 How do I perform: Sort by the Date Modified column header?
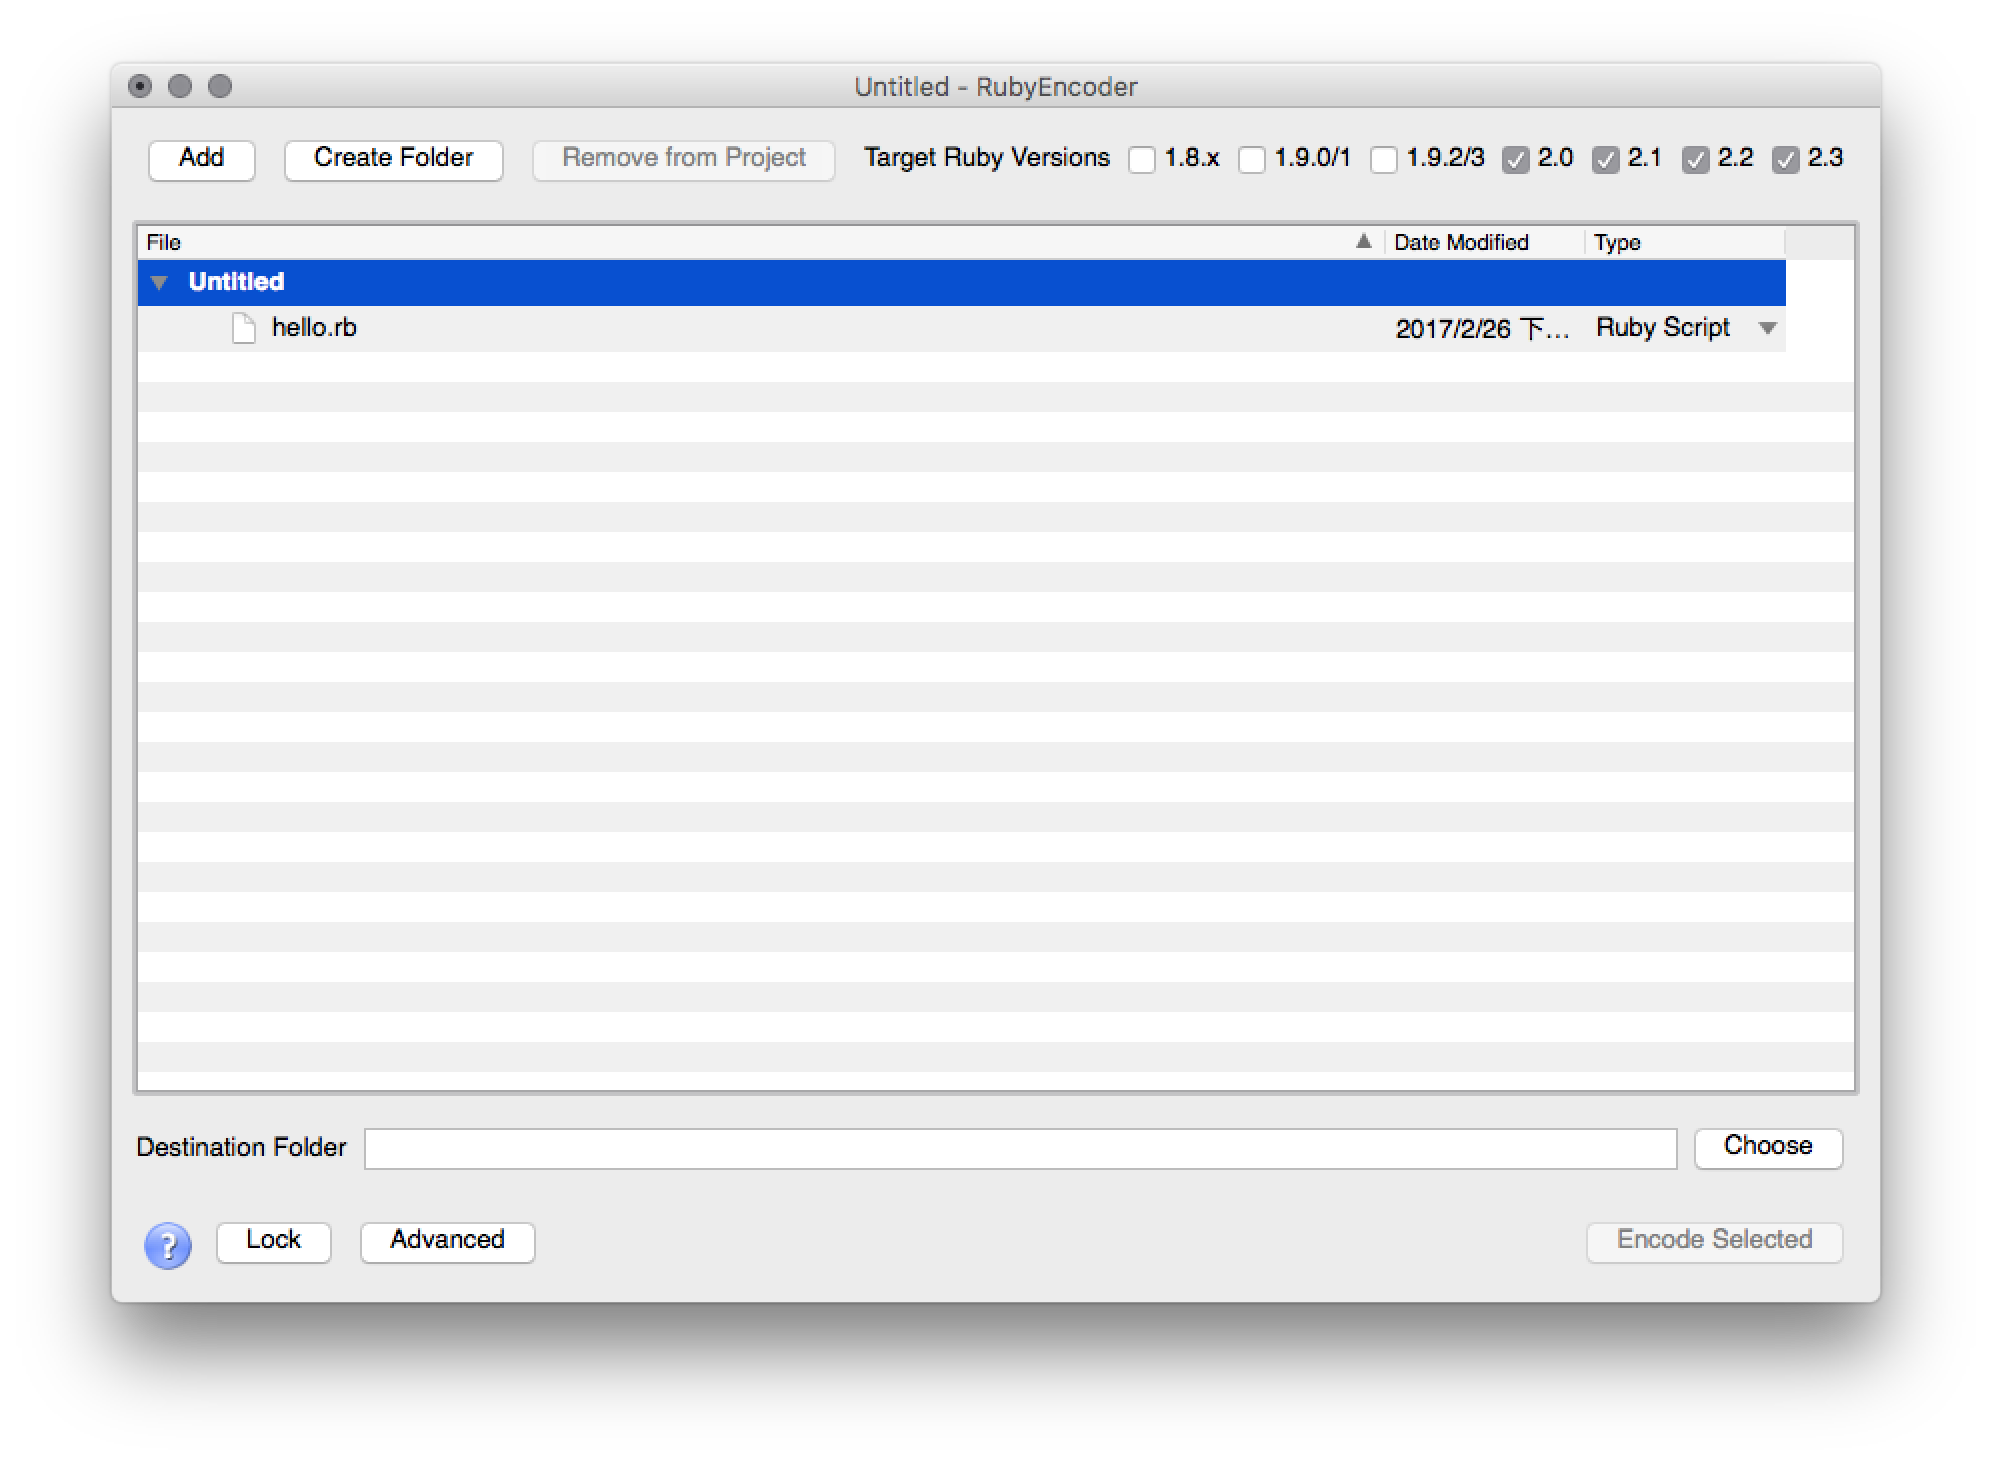coord(1461,242)
